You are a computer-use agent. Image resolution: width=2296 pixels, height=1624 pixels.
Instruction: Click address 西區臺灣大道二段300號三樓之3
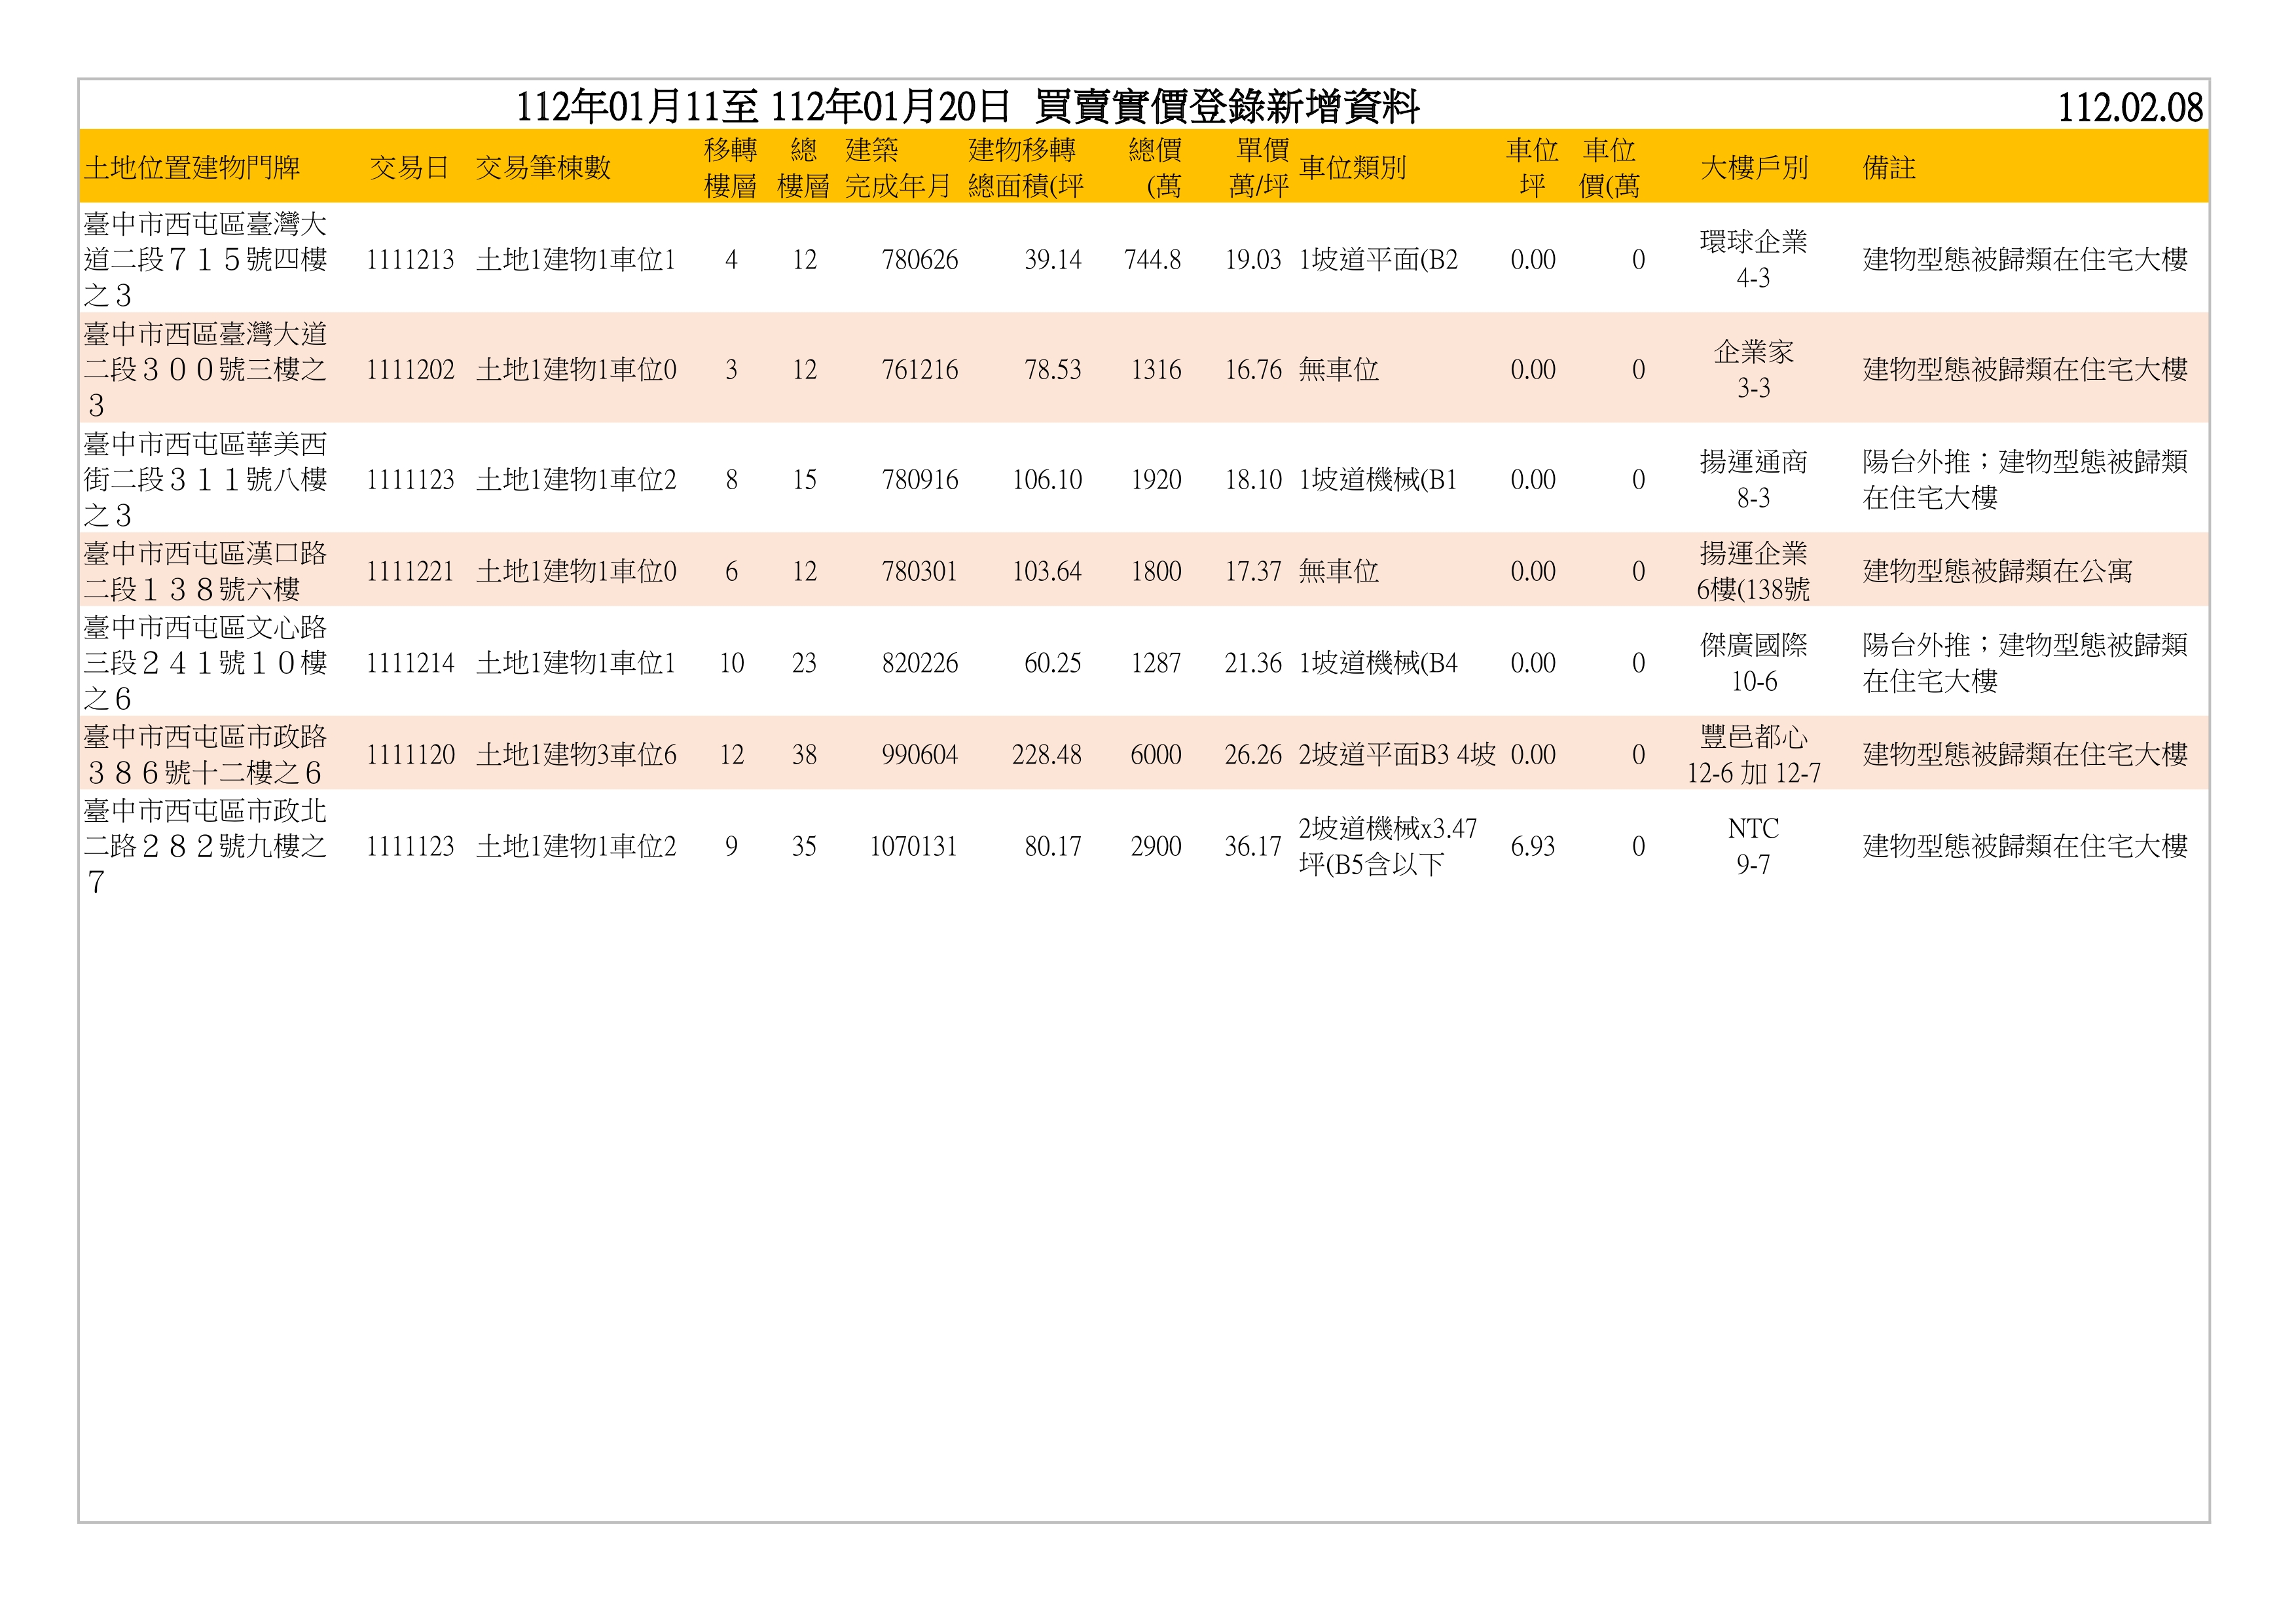(x=205, y=369)
